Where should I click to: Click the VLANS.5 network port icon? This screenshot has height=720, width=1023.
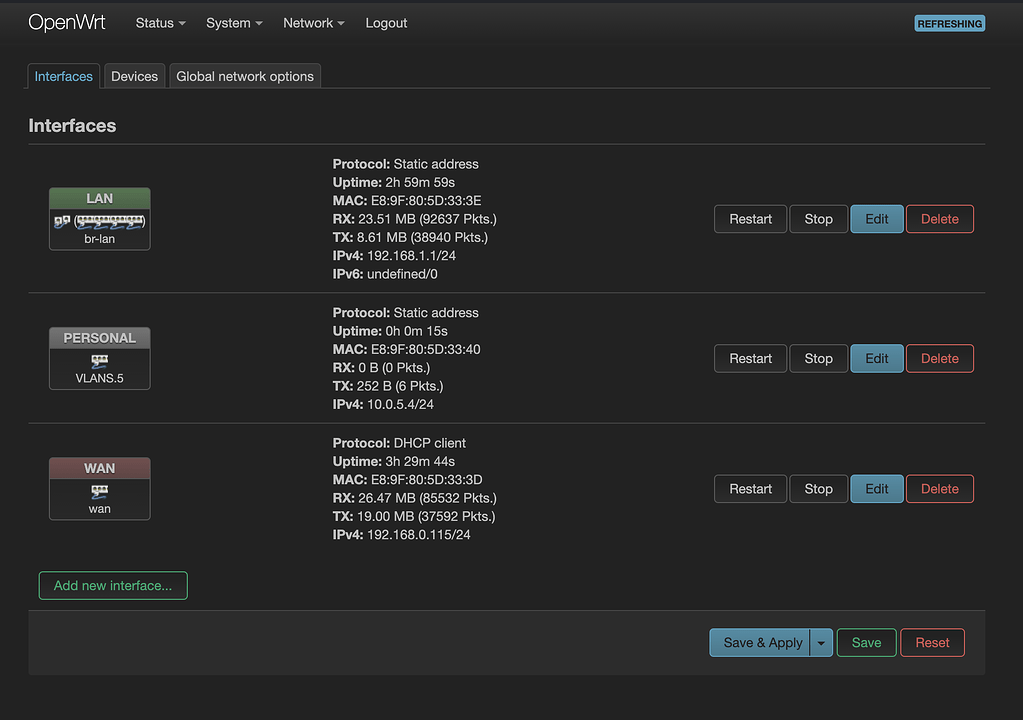pyautogui.click(x=99, y=361)
